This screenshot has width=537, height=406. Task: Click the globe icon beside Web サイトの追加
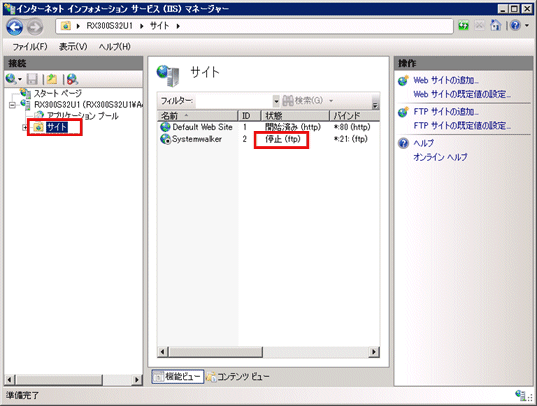403,81
